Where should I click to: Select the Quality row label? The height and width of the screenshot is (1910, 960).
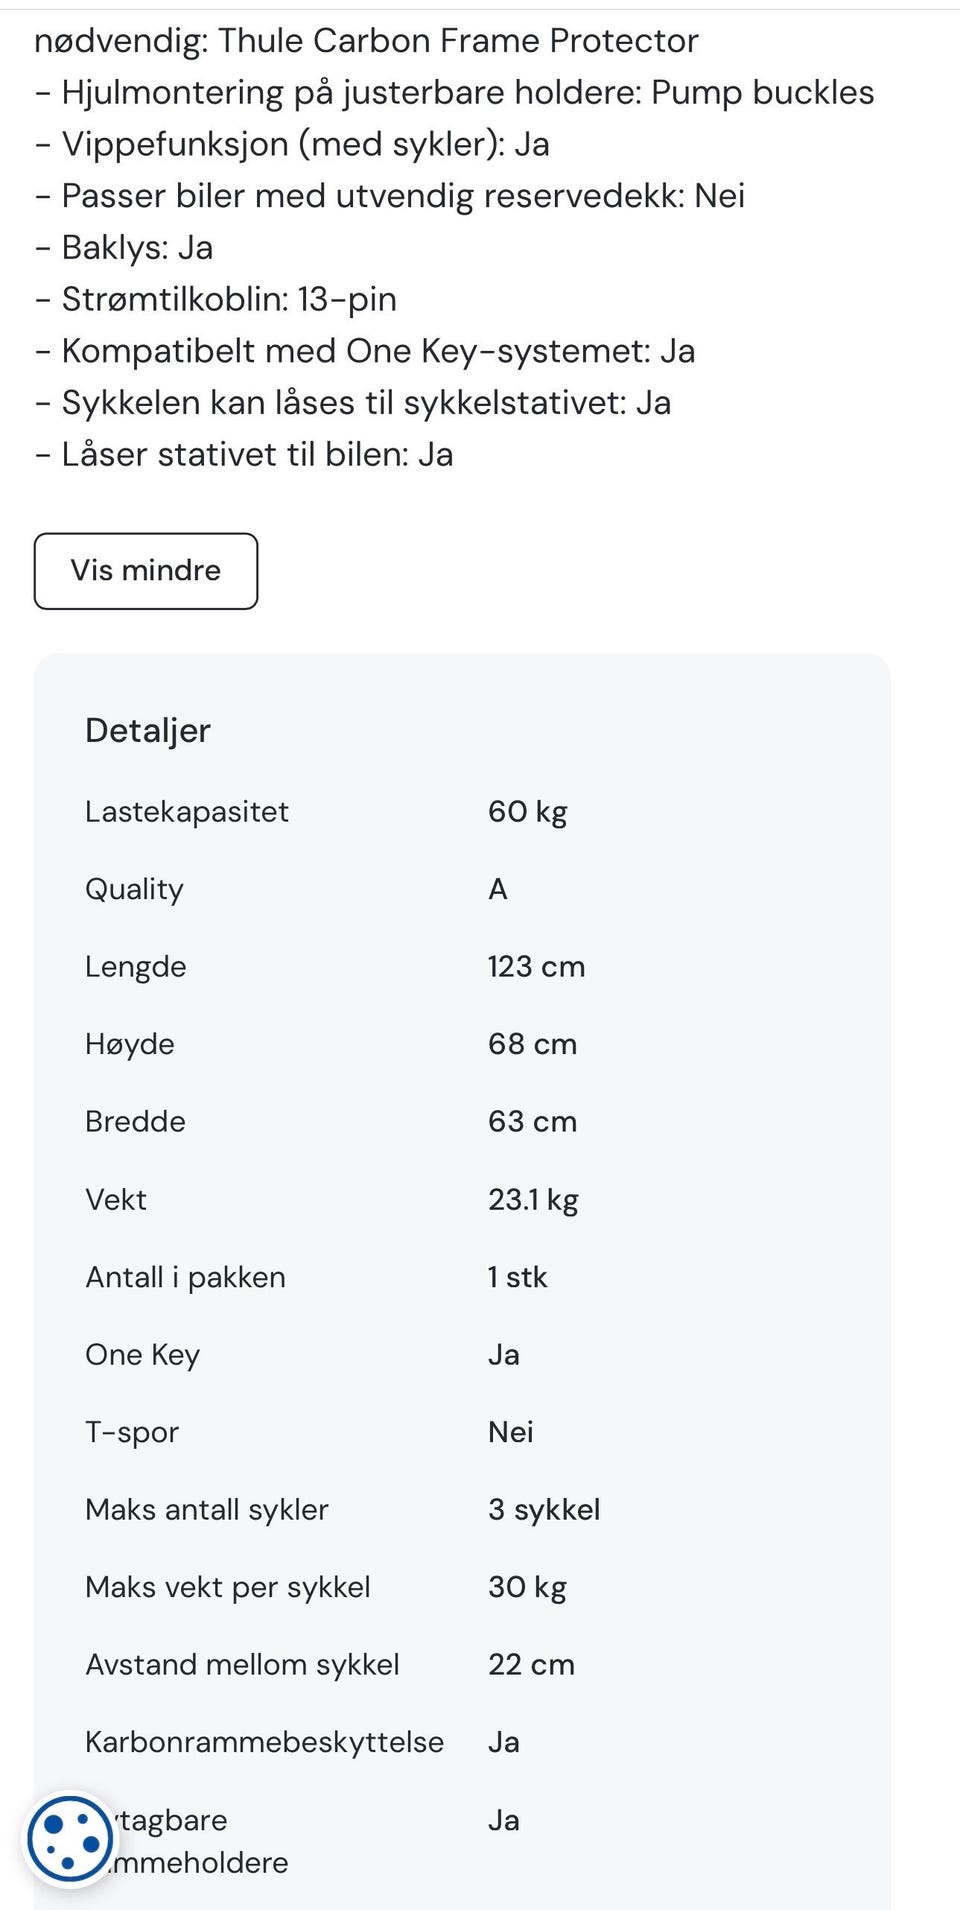pos(134,889)
